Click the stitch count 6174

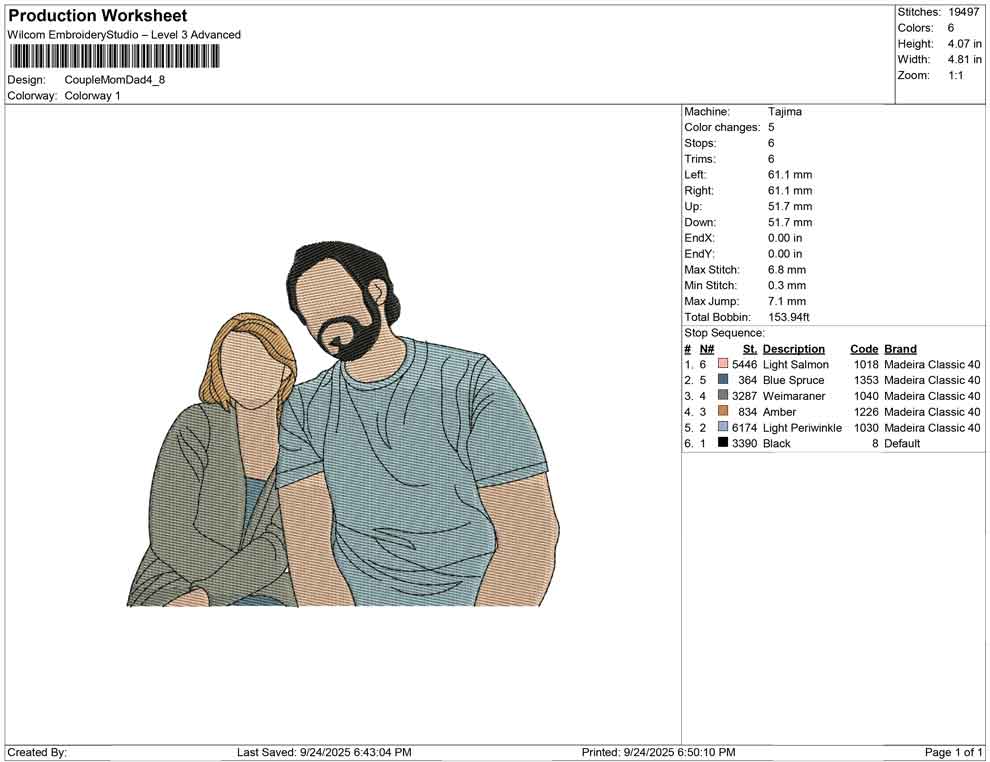(x=744, y=427)
